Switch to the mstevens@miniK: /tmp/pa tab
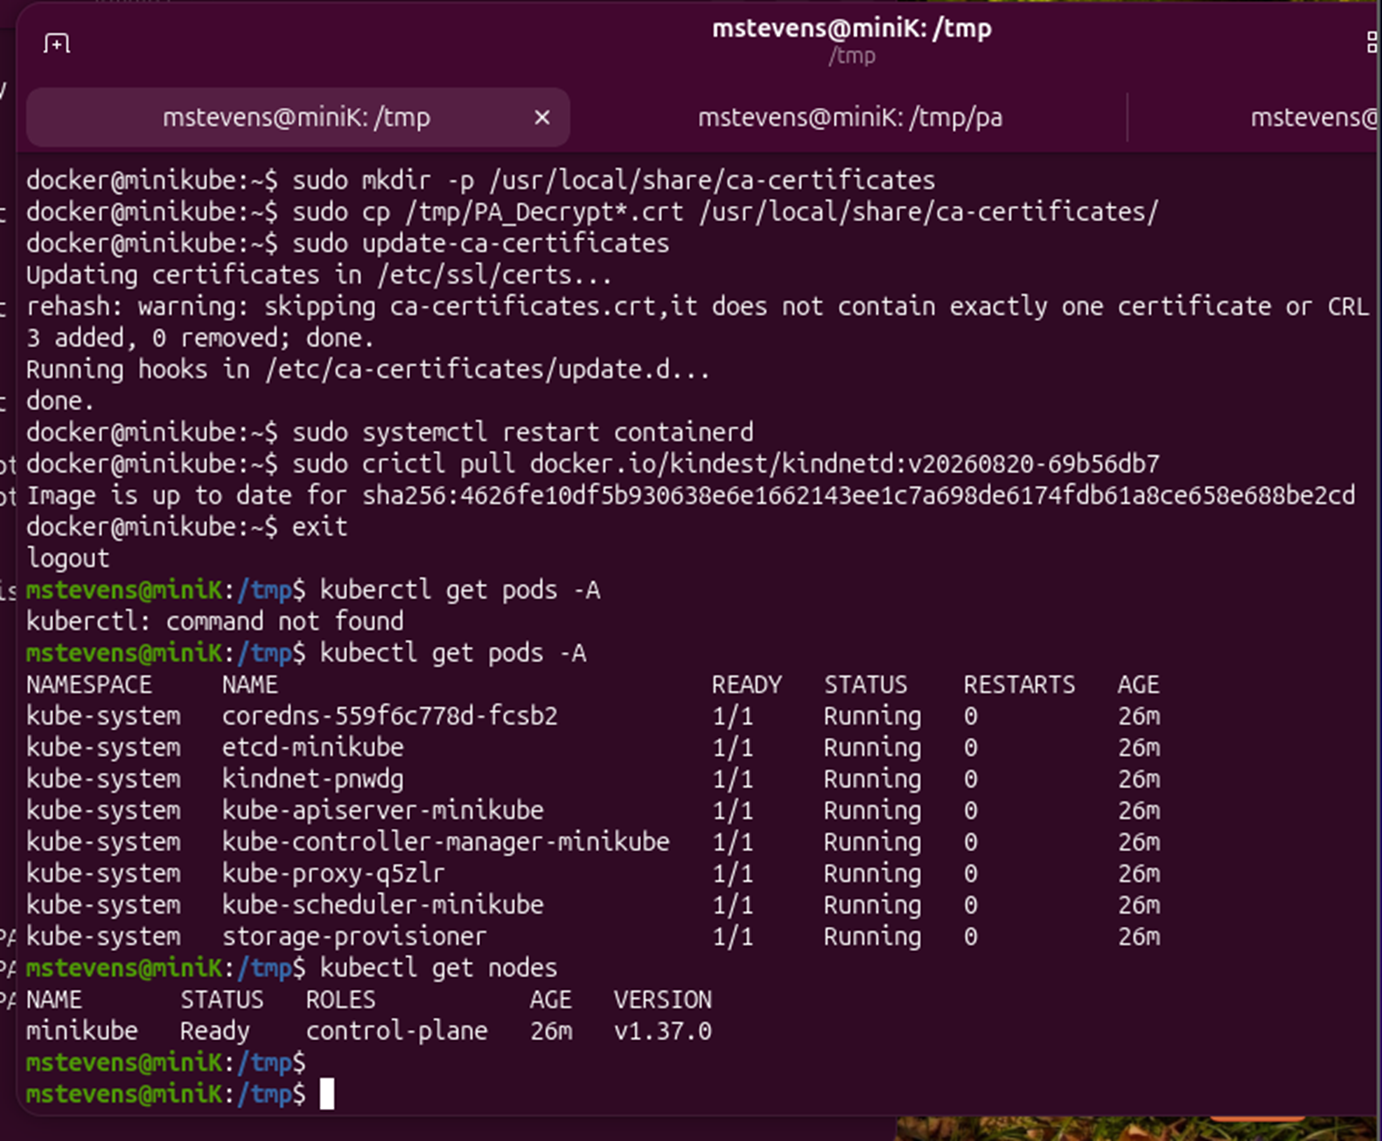This screenshot has width=1382, height=1141. [850, 118]
